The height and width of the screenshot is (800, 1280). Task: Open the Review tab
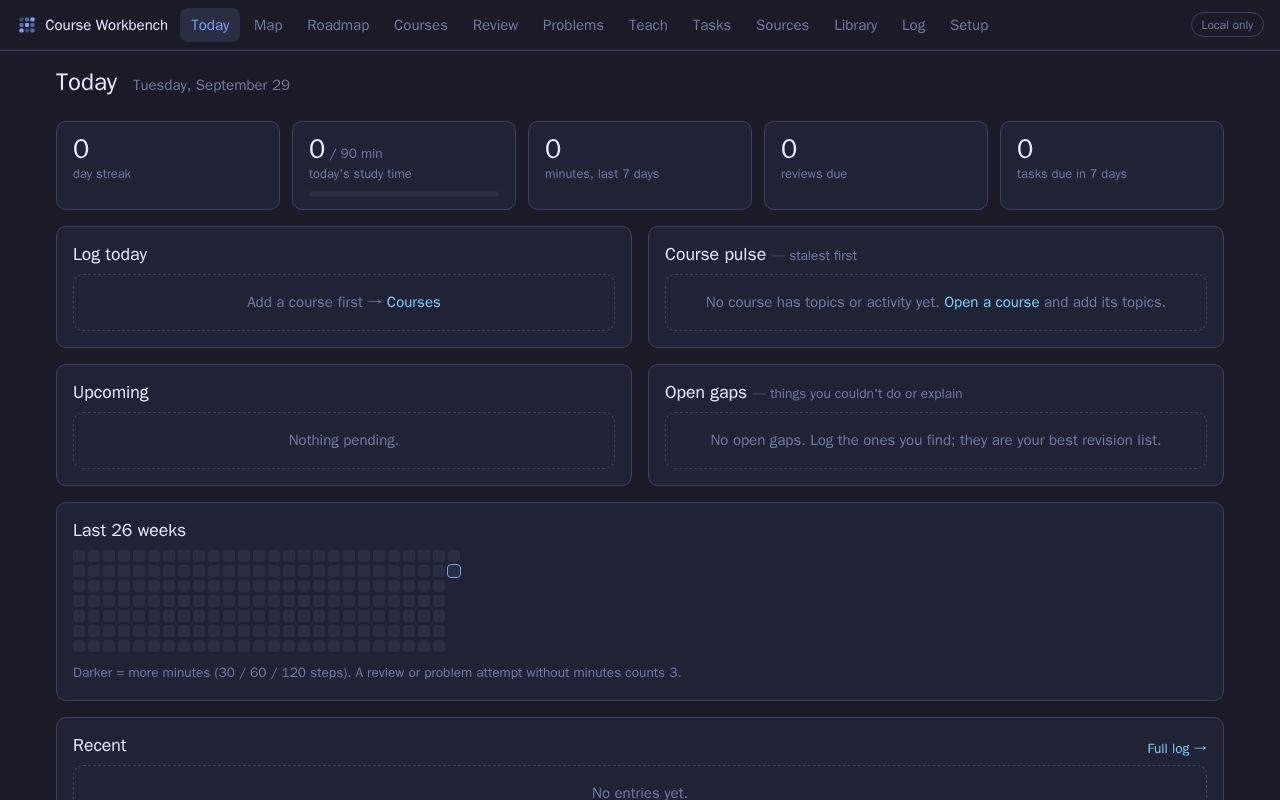pos(495,25)
